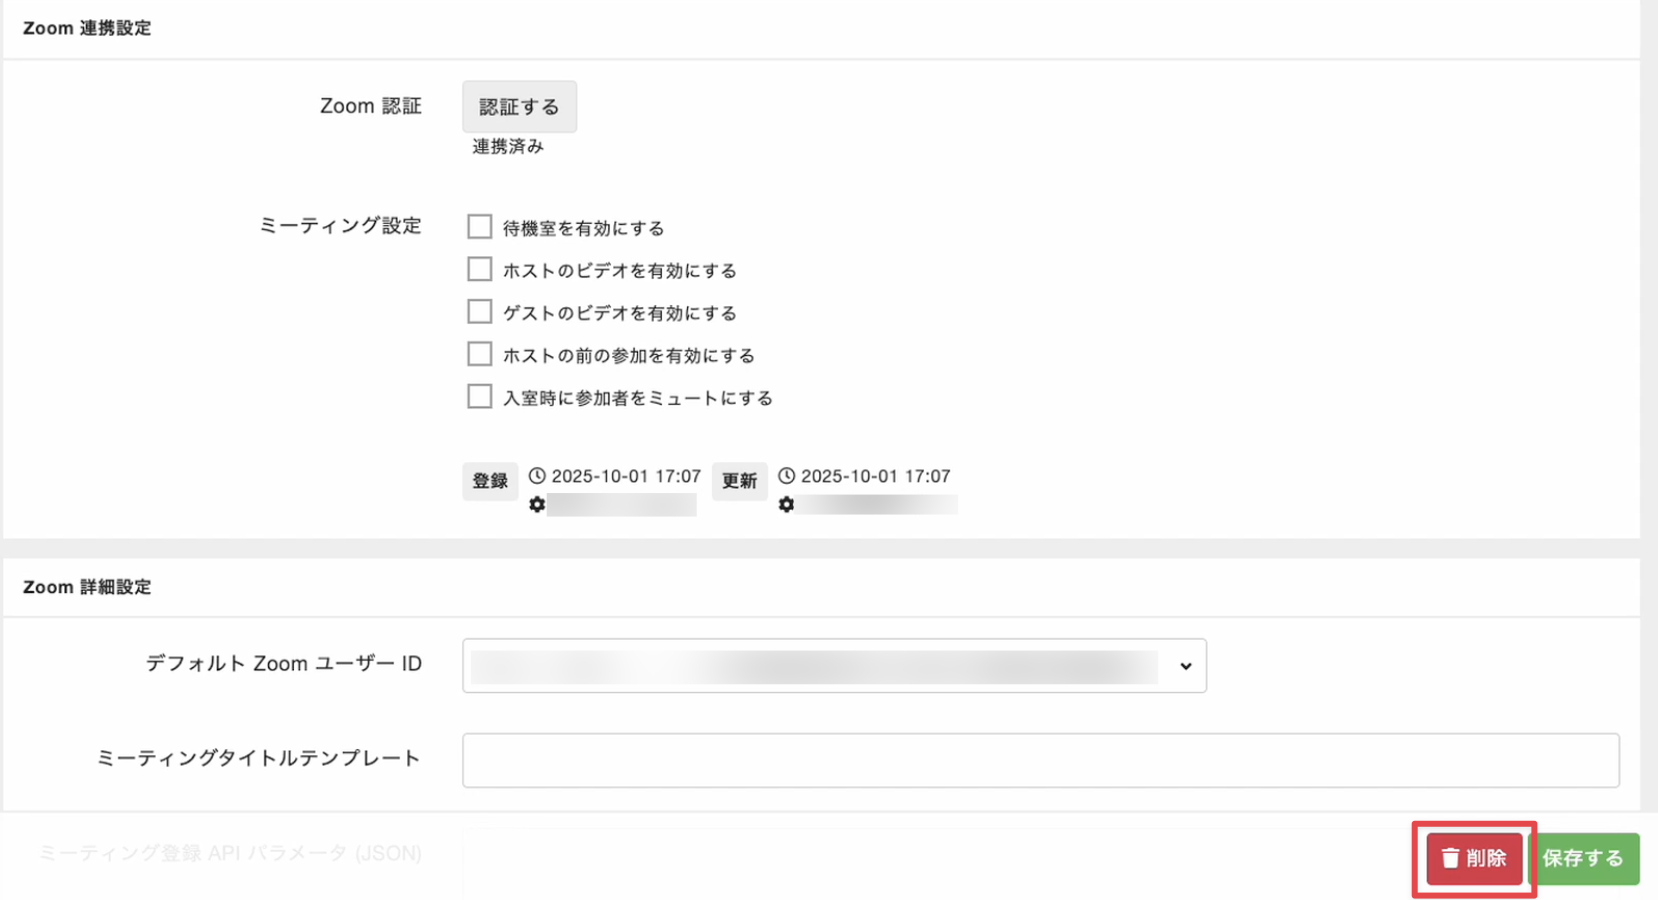Viewport: 1658px width, 900px height.
Task: Click the chevron on the Zoom user selector
Action: [1186, 665]
